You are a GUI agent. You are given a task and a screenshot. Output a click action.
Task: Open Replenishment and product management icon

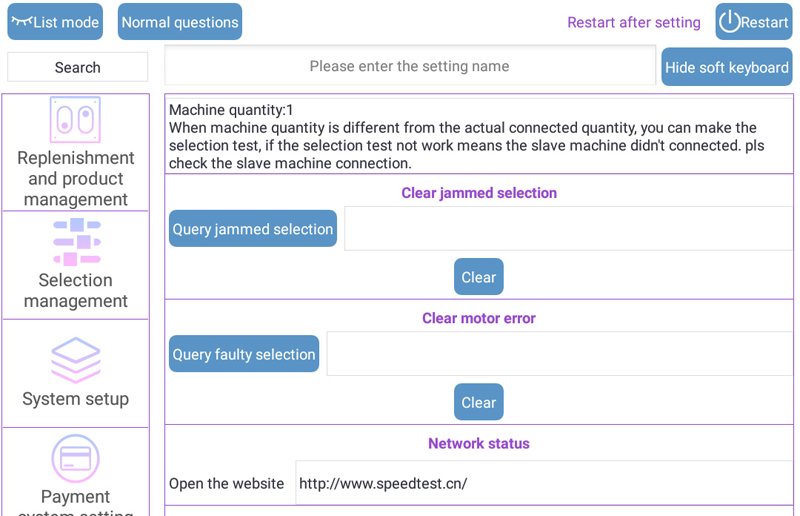[x=75, y=120]
